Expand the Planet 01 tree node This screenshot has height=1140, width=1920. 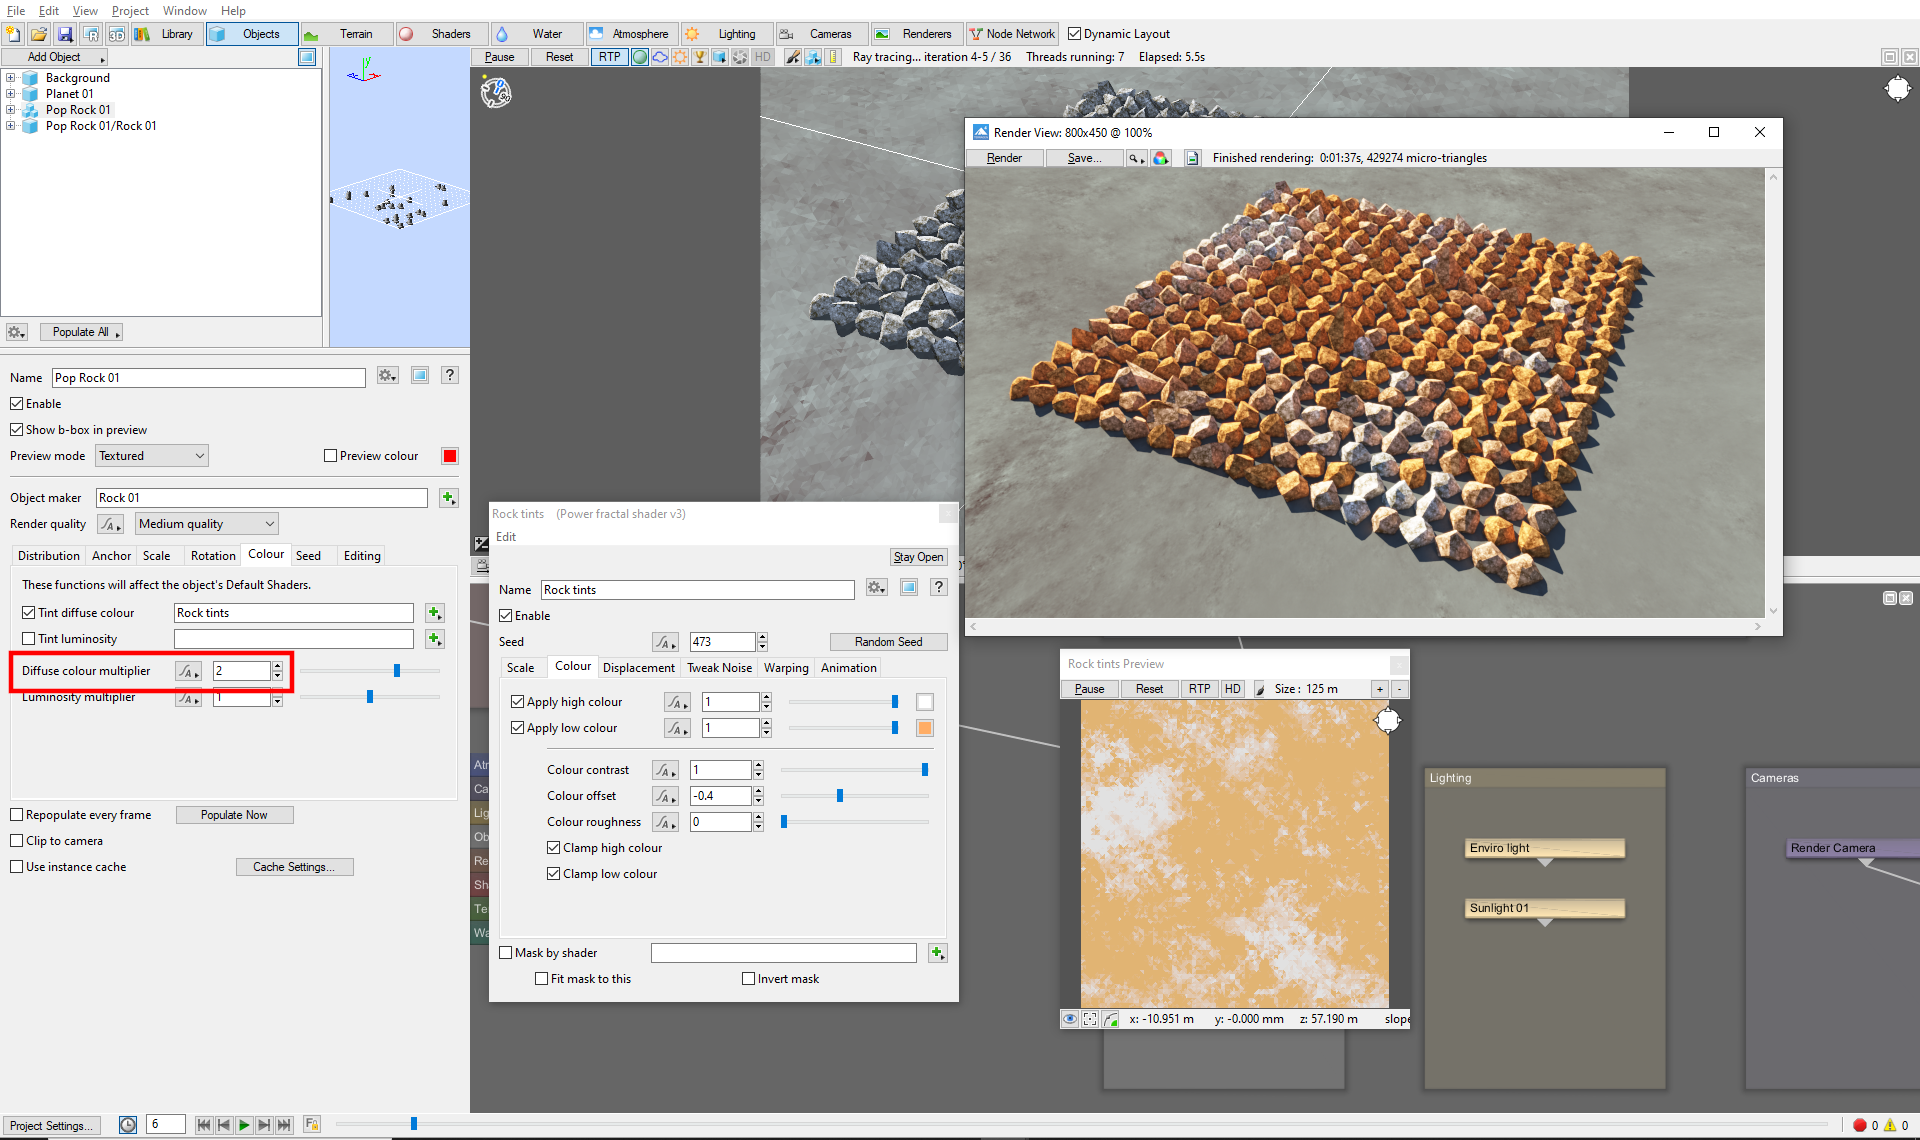click(10, 94)
